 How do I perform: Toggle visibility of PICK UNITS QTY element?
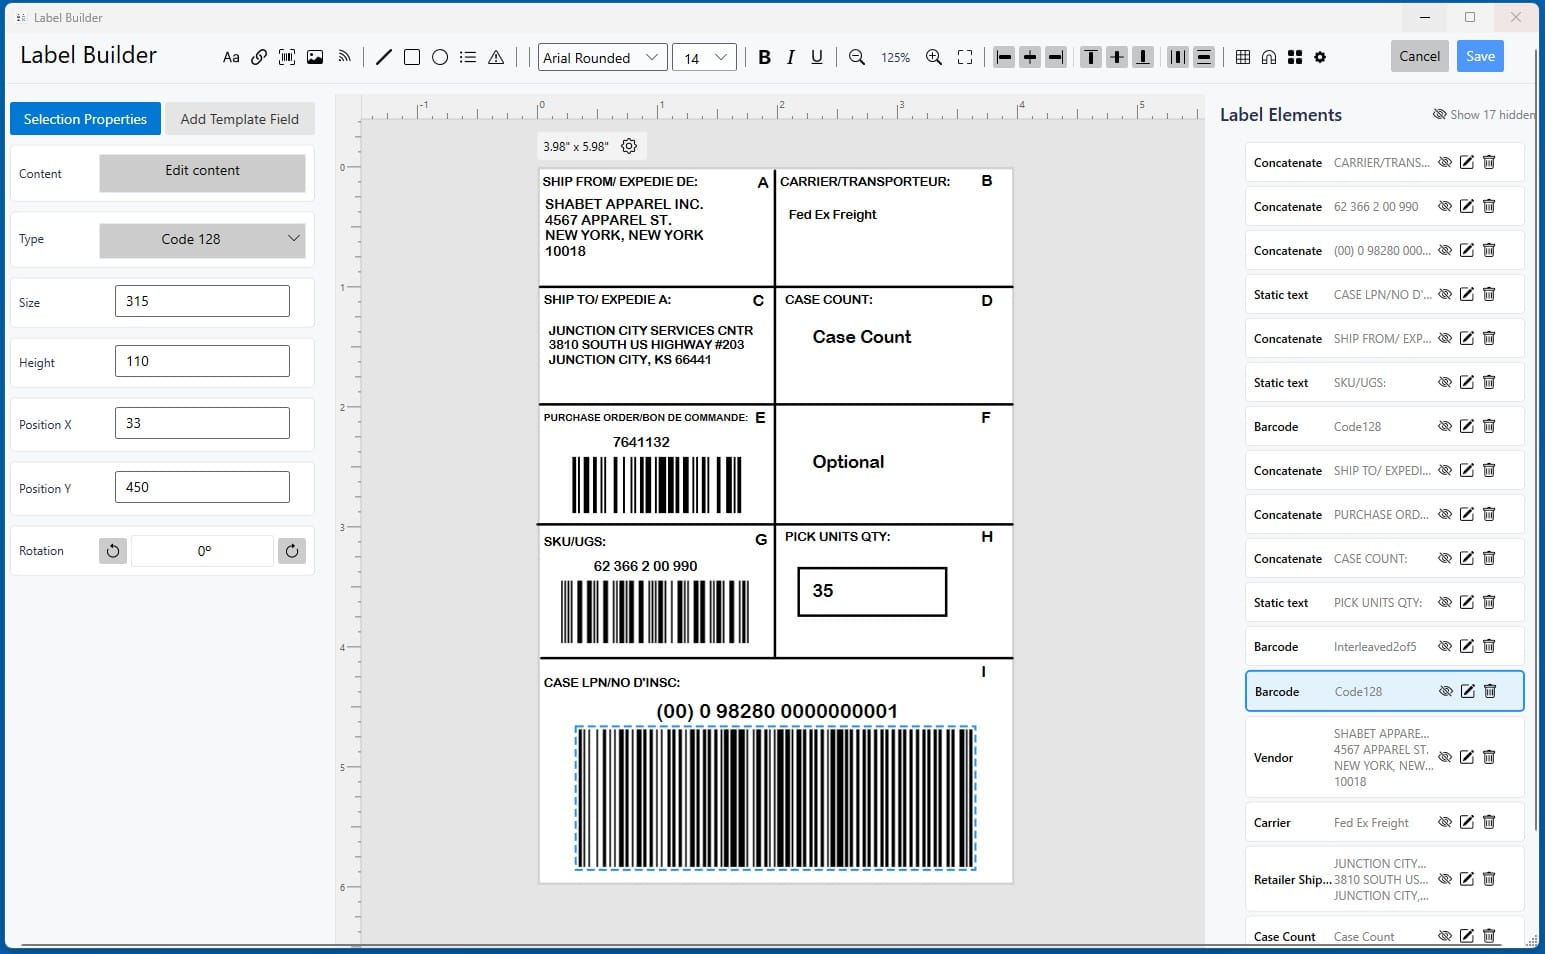point(1445,602)
